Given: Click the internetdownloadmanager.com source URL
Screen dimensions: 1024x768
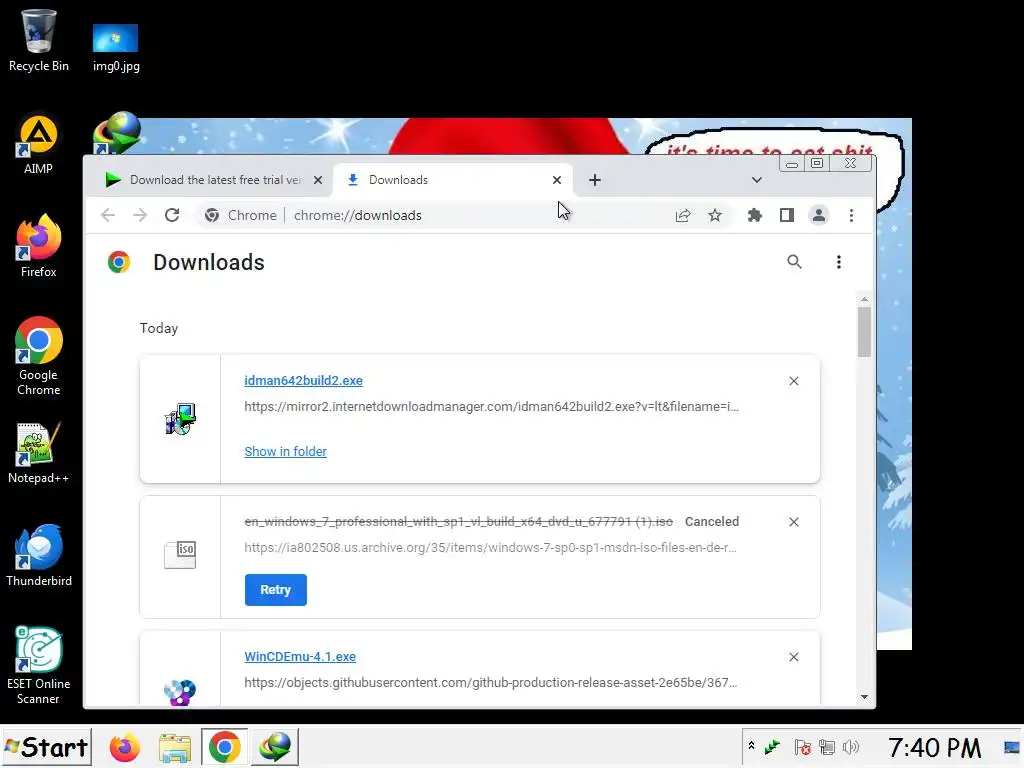Looking at the screenshot, I should [492, 406].
